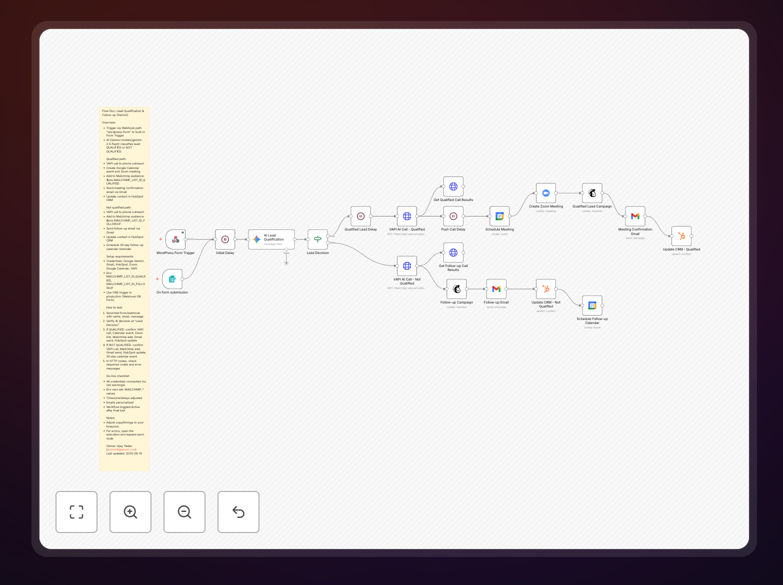Open the Update CRM - Qualified HubSpot node
Screen dimensions: 783x585
pos(682,236)
